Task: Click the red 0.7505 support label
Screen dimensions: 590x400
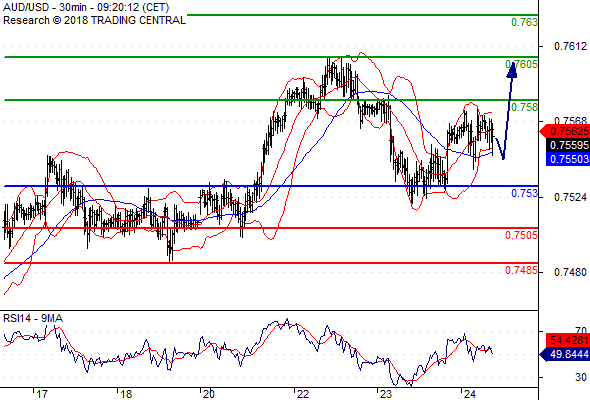Action: [522, 236]
